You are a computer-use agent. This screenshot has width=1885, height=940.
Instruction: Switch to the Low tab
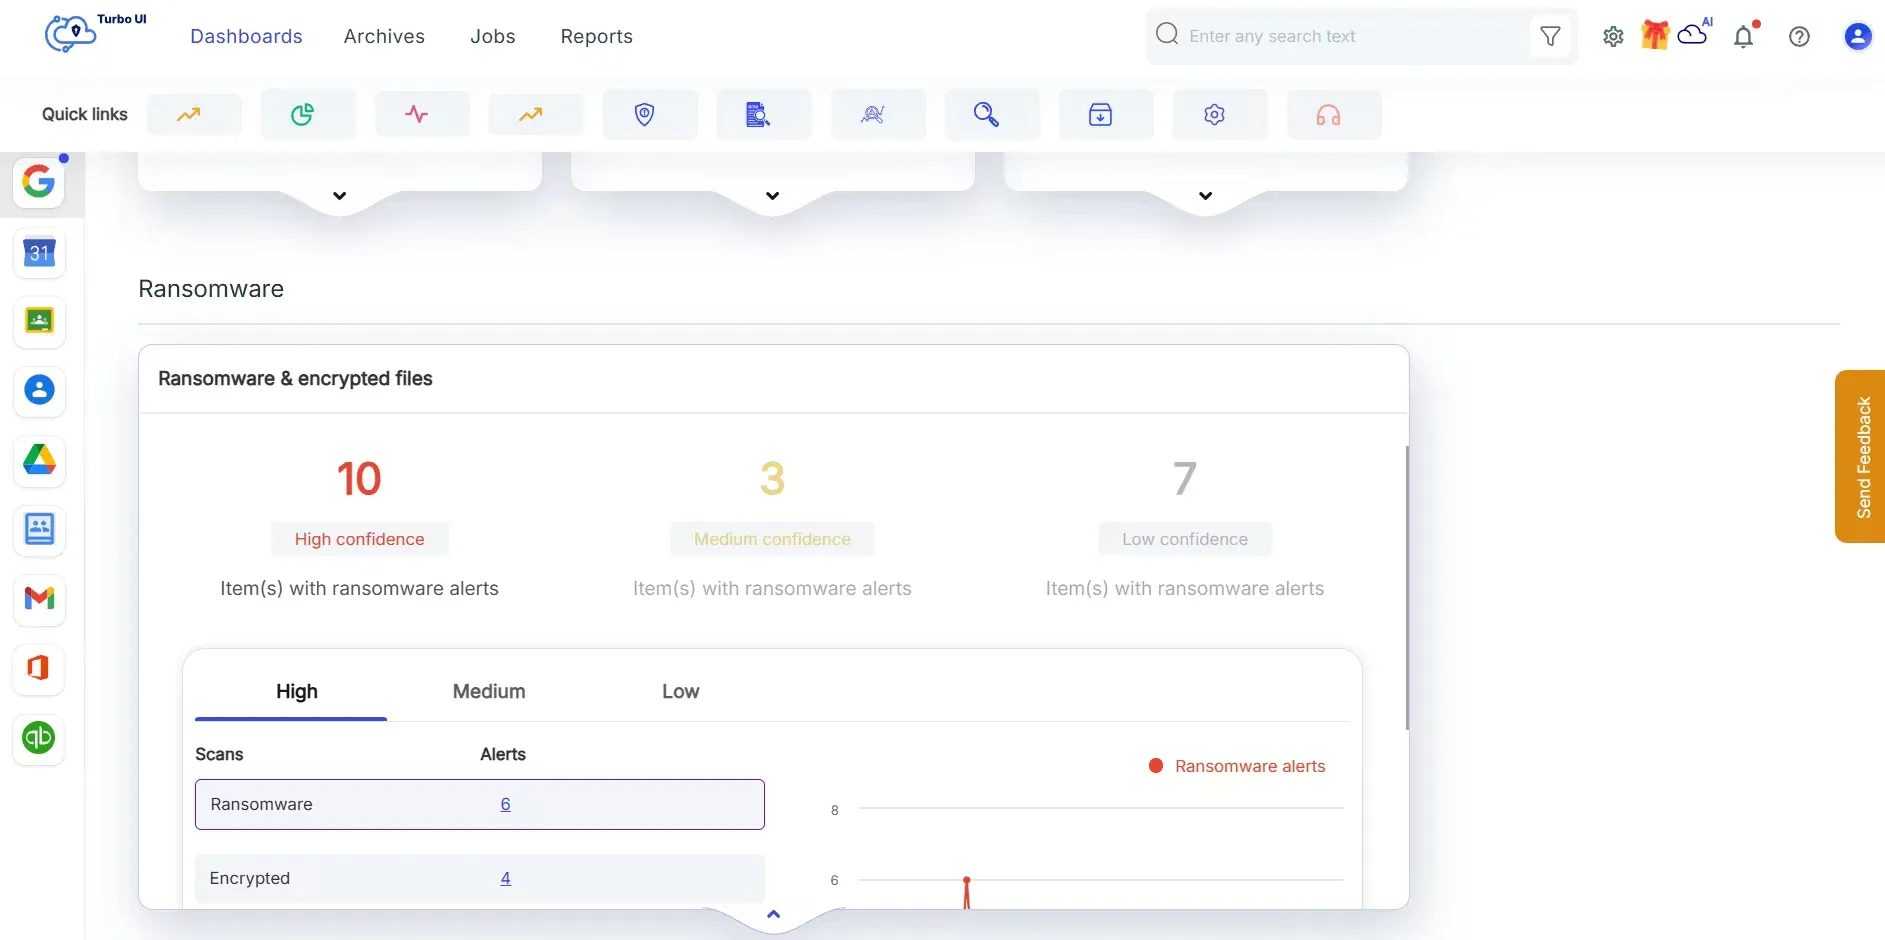(681, 691)
